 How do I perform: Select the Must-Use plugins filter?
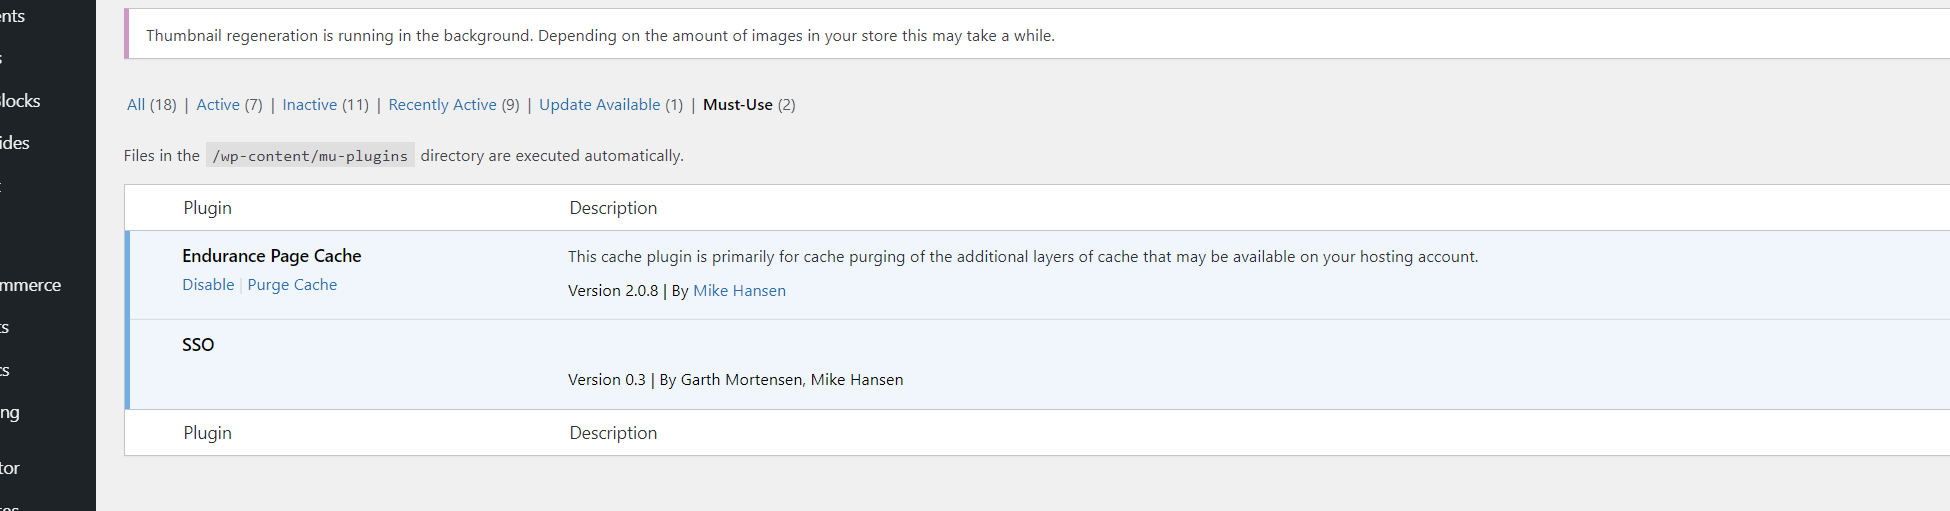pyautogui.click(x=748, y=105)
